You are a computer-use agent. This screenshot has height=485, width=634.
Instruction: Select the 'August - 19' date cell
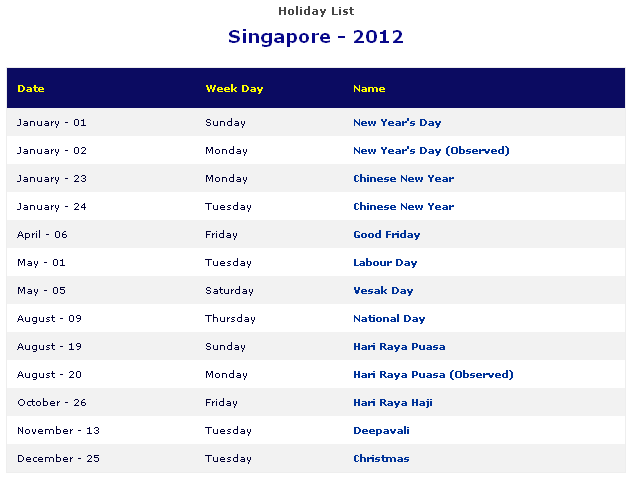pyautogui.click(x=49, y=347)
